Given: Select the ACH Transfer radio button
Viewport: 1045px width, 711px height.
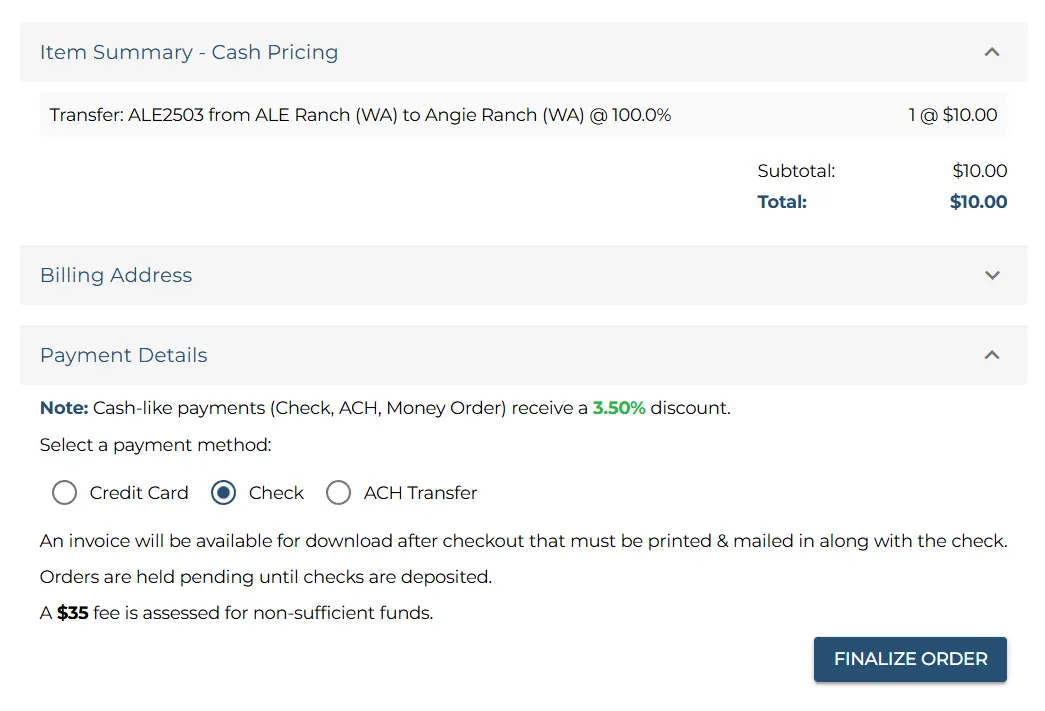Looking at the screenshot, I should [x=339, y=493].
